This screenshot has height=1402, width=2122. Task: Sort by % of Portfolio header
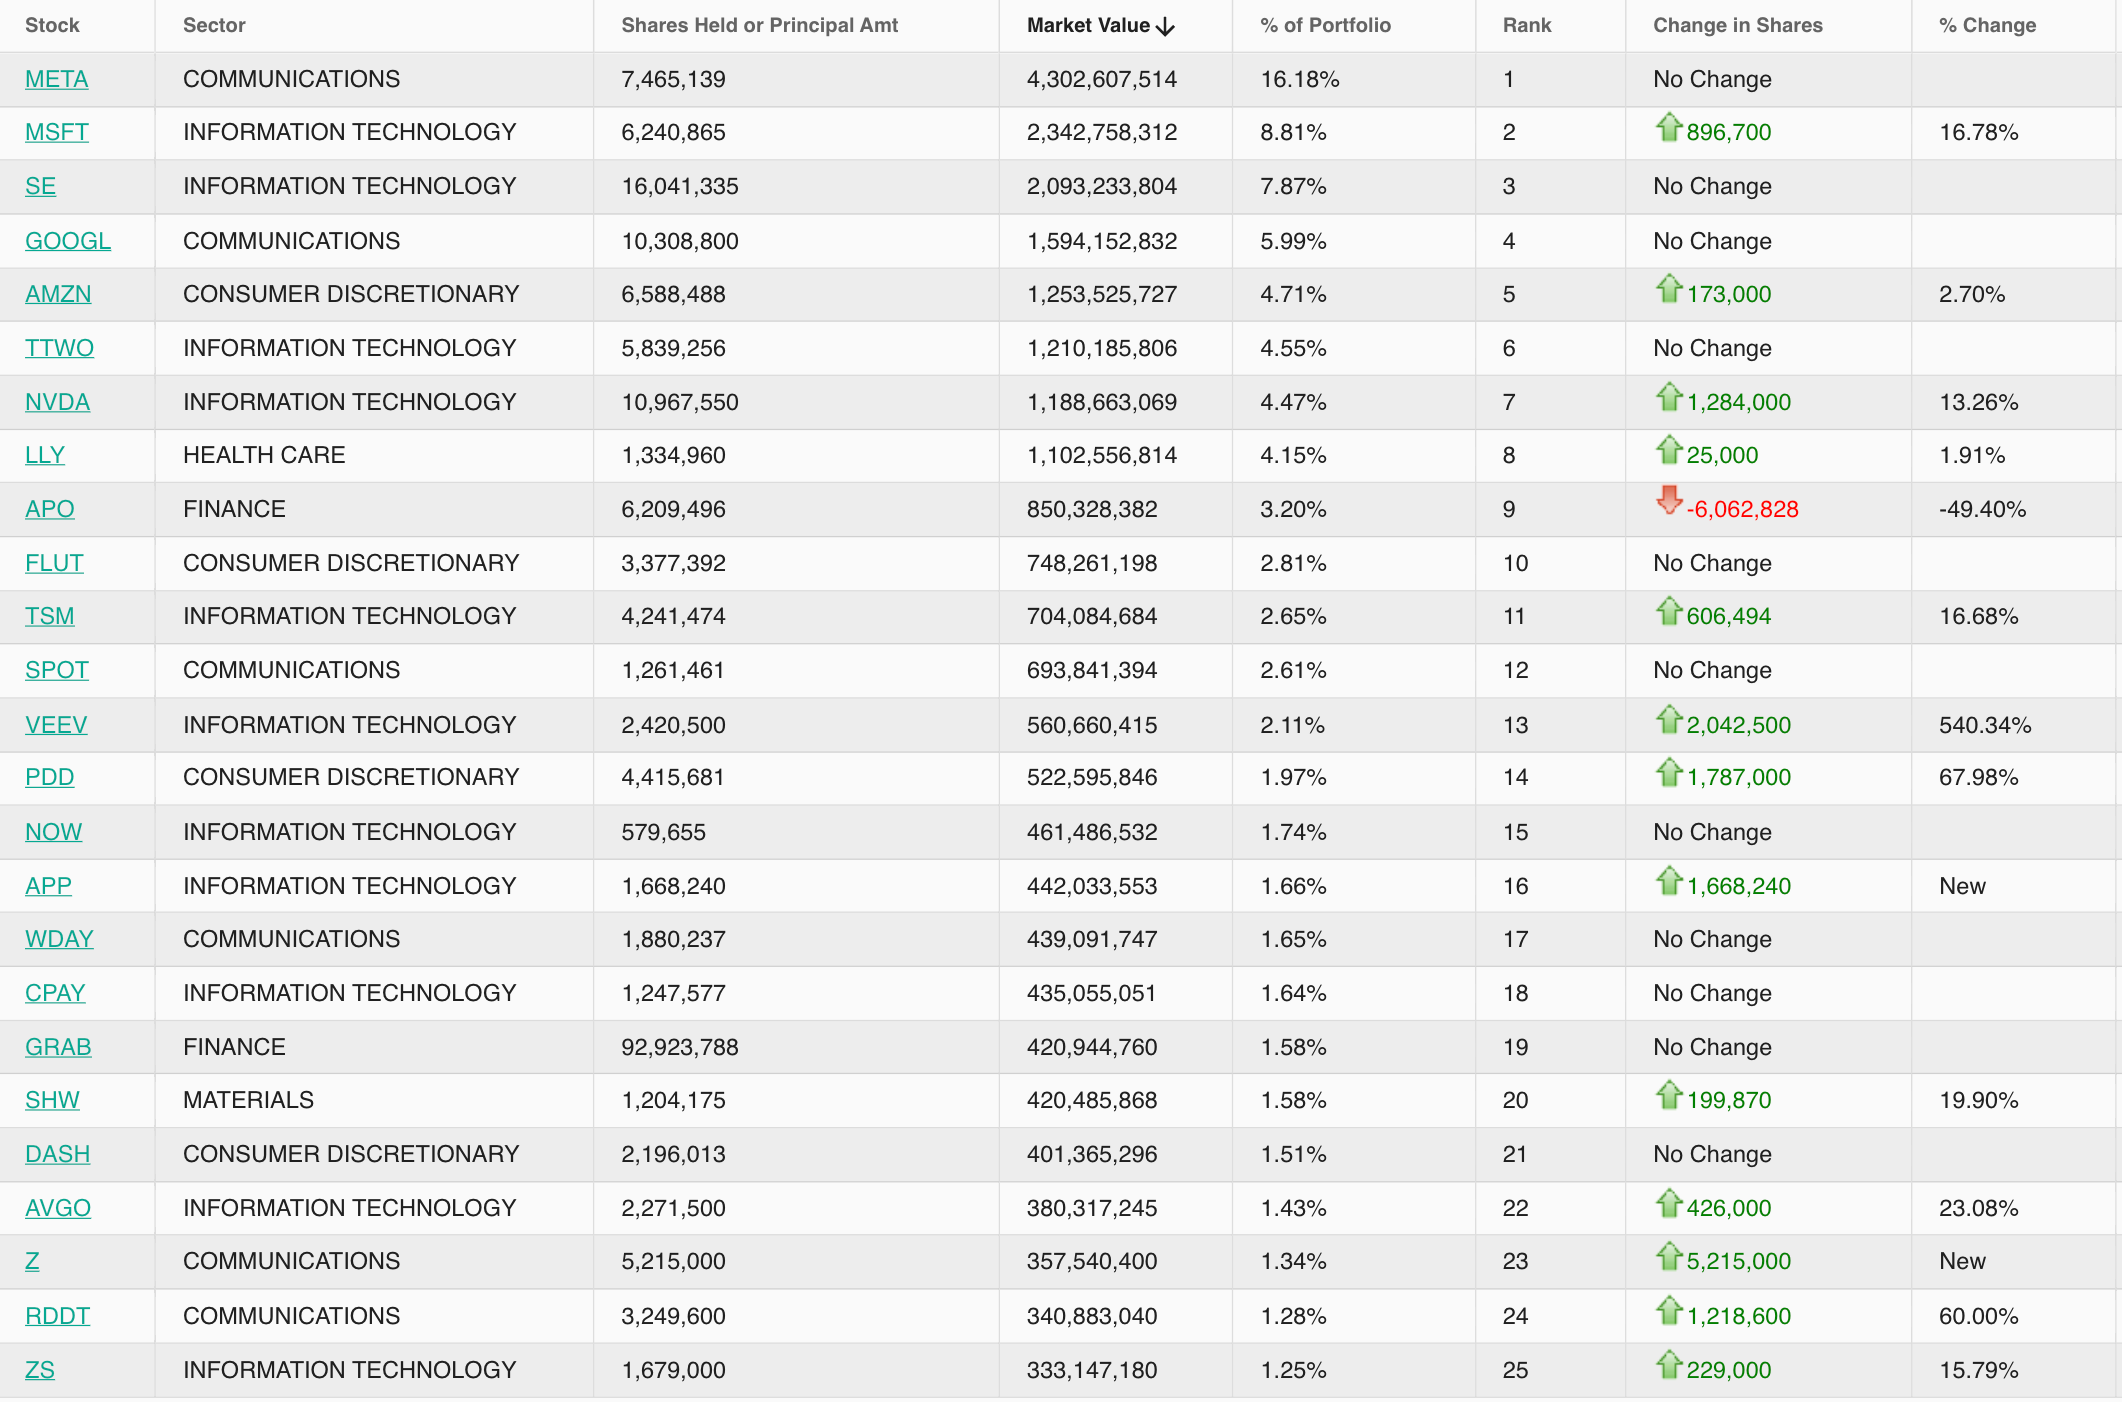coord(1325,25)
